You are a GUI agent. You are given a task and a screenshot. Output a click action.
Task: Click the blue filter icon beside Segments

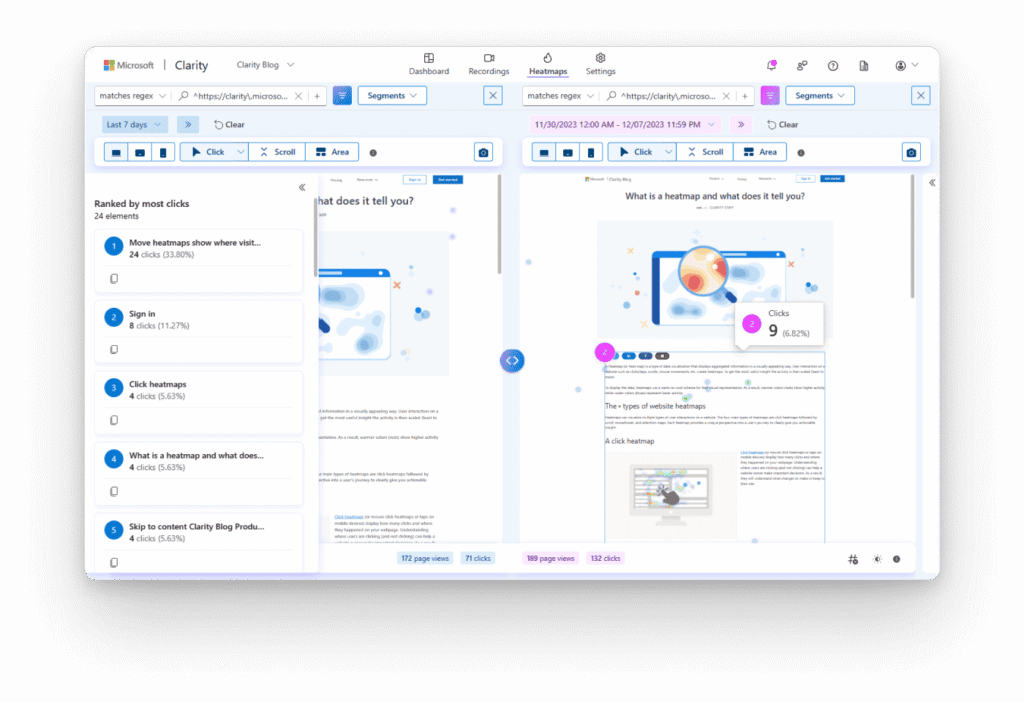pyautogui.click(x=342, y=96)
